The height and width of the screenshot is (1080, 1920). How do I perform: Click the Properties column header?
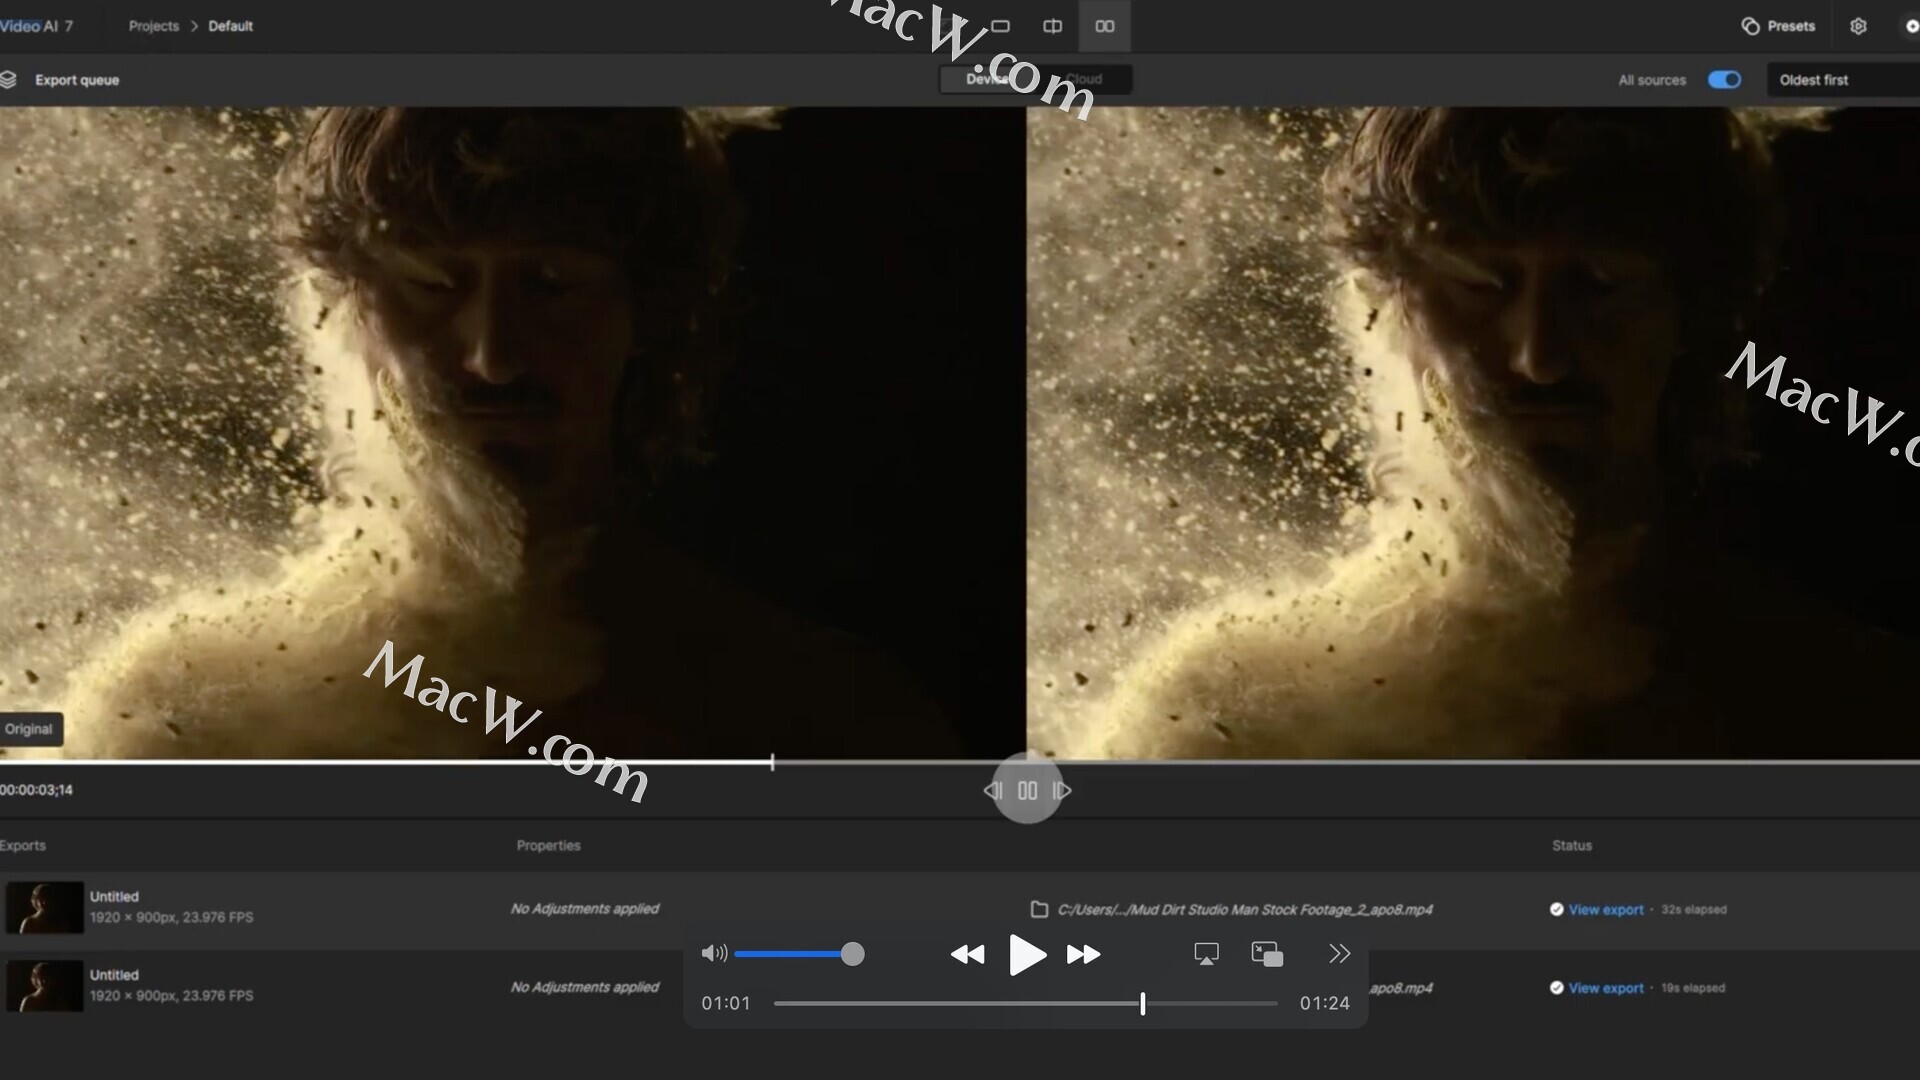548,845
